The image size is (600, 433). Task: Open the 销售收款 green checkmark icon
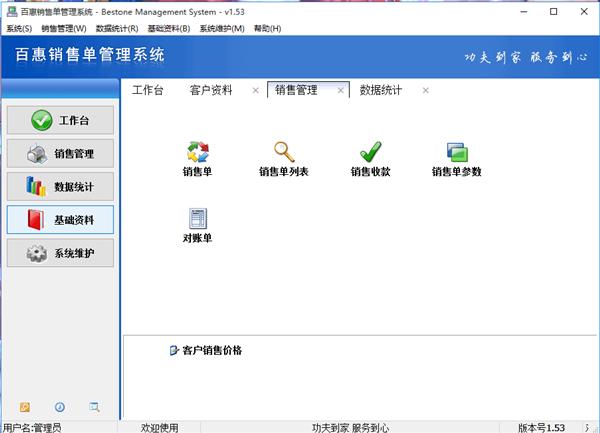click(x=370, y=158)
